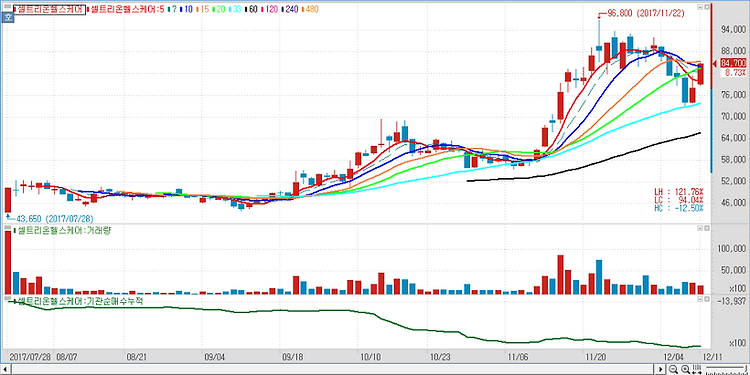The image size is (750, 375).
Task: Select the orange 15-day moving average legend
Action: pos(203,9)
